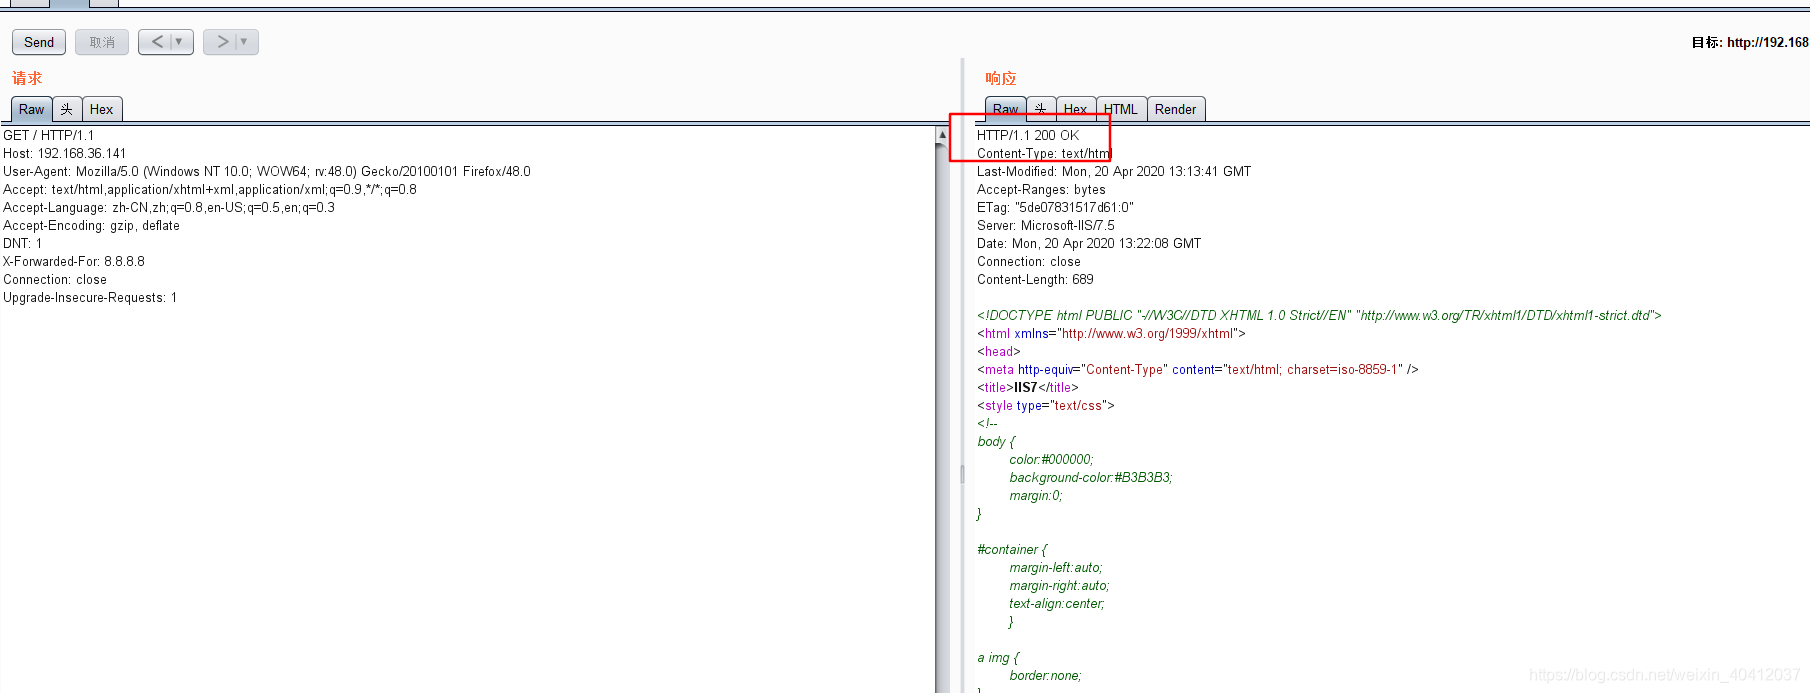Click the ETag response header line
Viewport: 1810px width, 693px height.
1055,207
